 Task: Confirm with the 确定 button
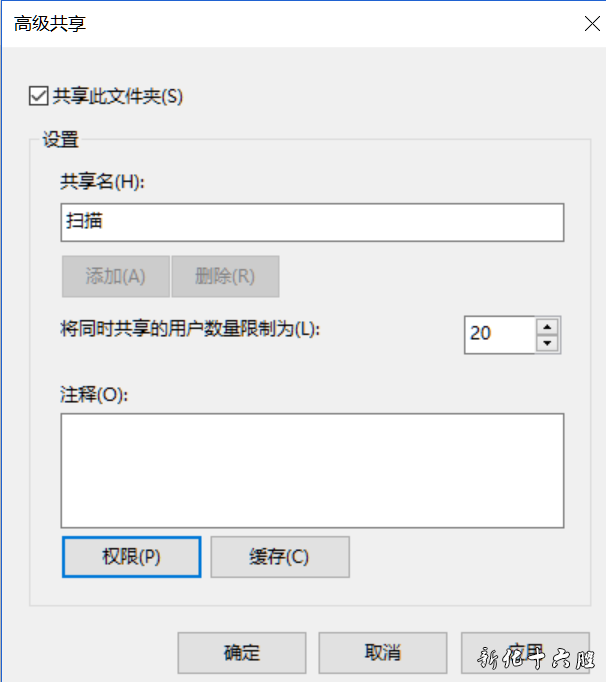coord(242,652)
